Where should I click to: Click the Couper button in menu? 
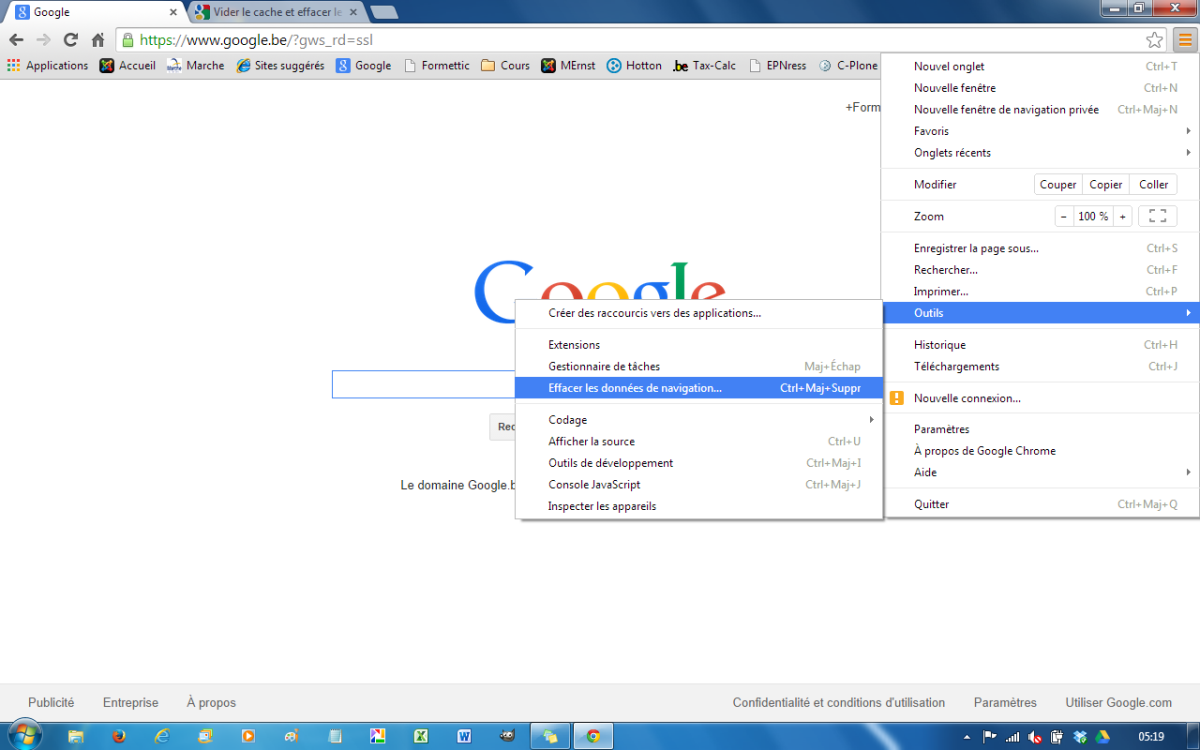[x=1058, y=184]
